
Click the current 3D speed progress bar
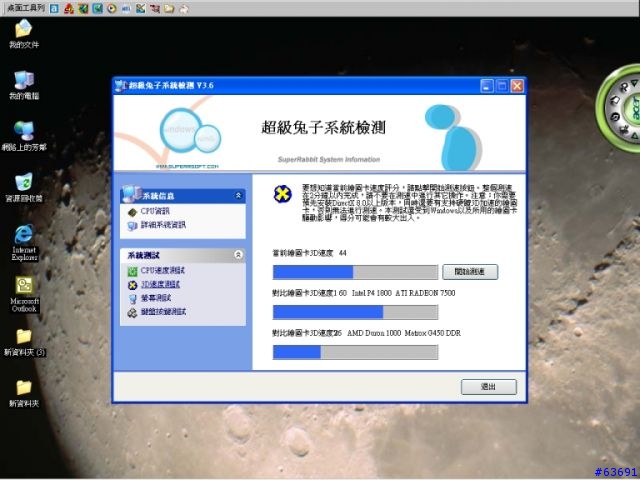(356, 272)
